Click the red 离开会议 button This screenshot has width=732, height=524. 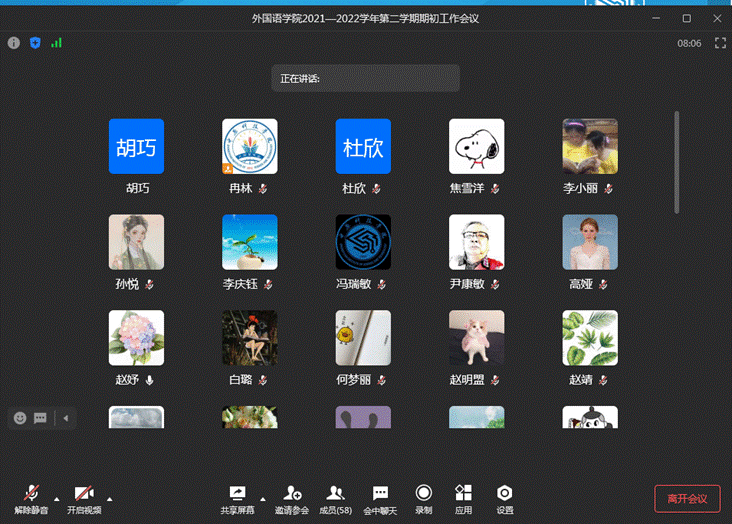point(687,498)
